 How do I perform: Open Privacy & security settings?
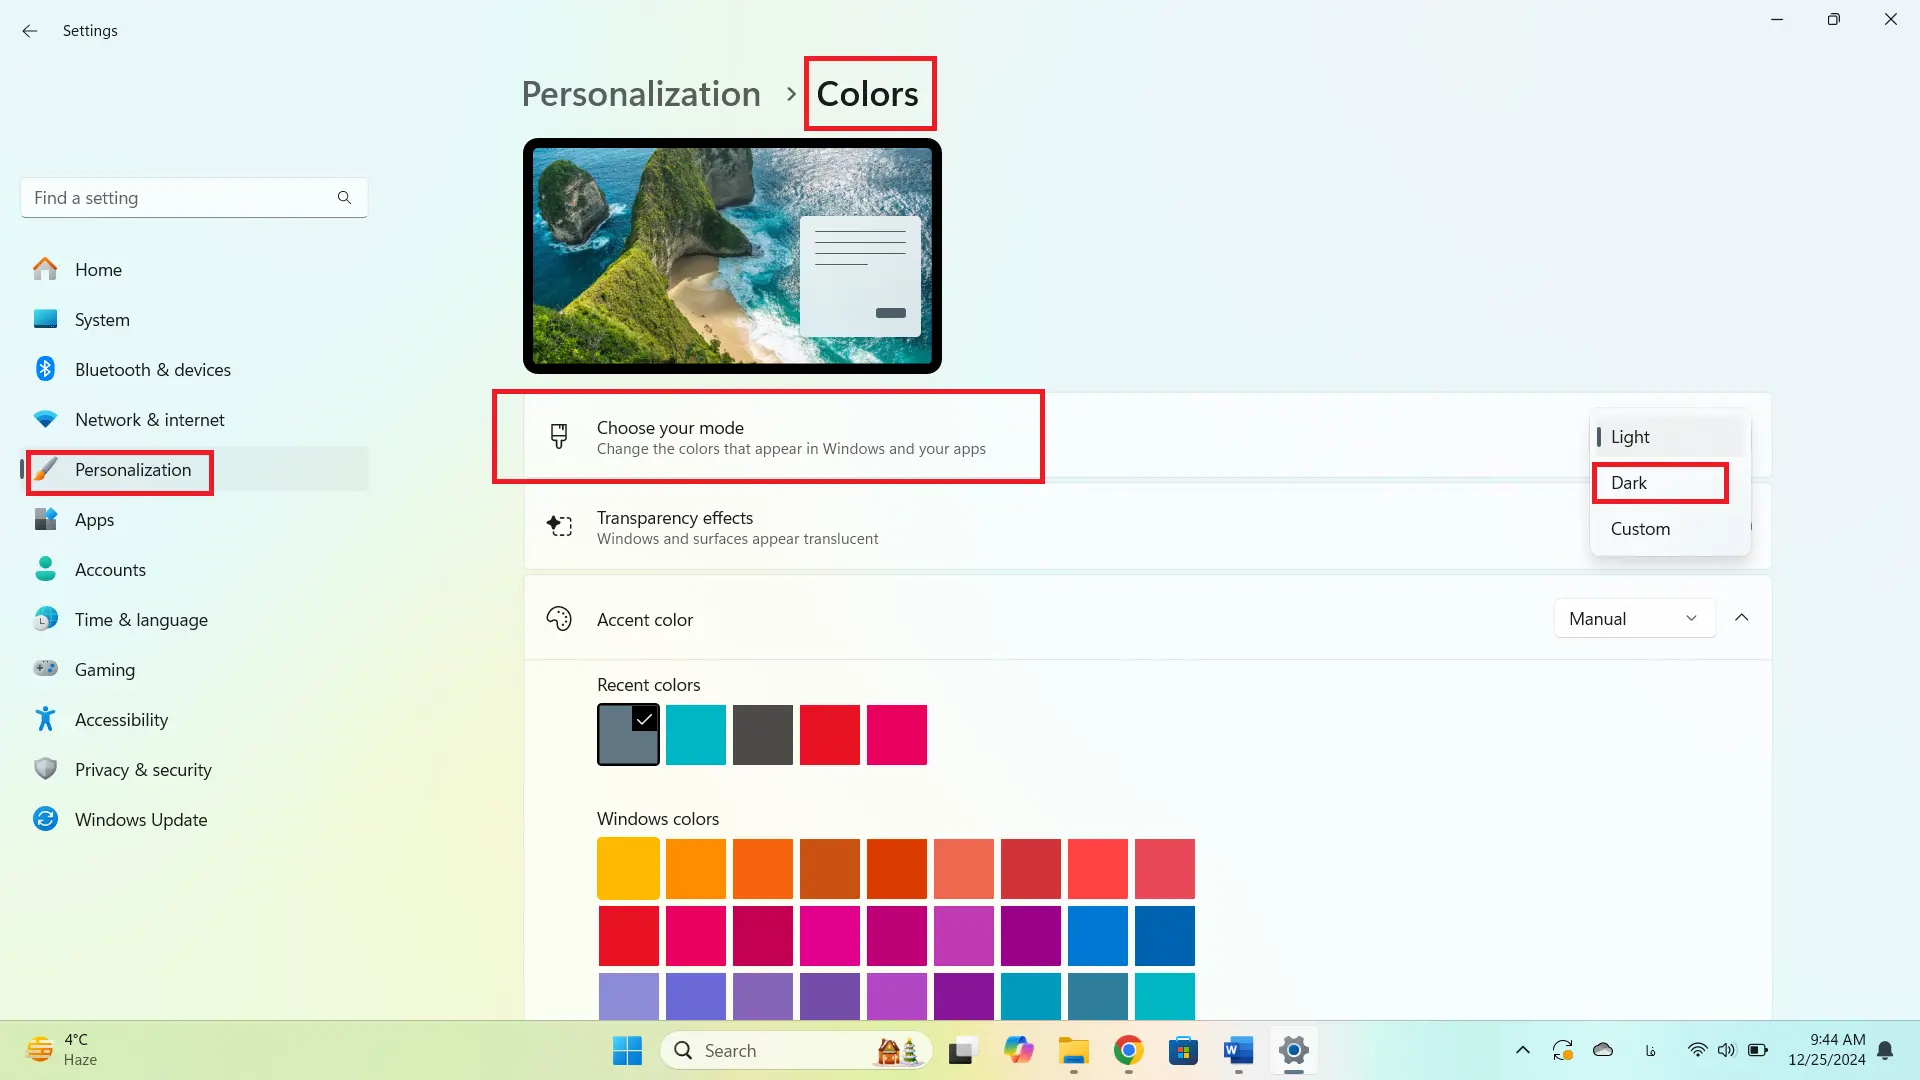[x=143, y=770]
